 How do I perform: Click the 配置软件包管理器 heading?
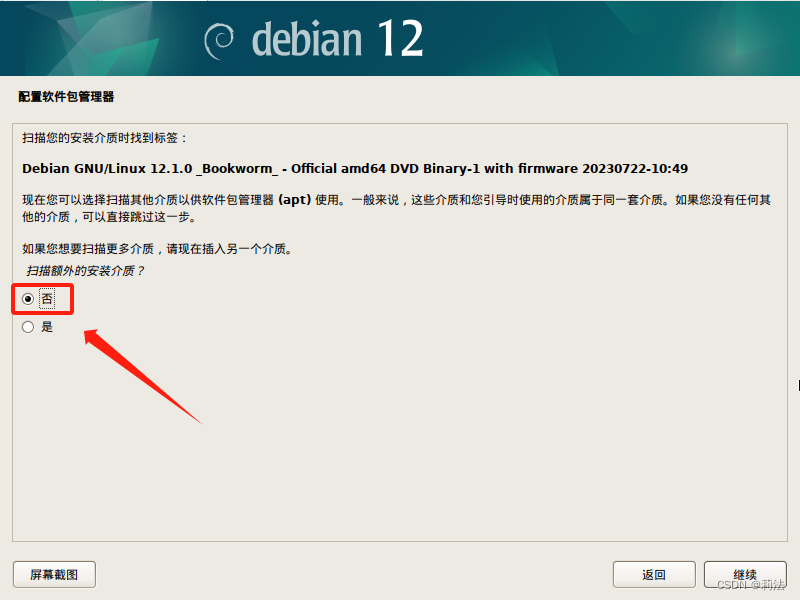pyautogui.click(x=66, y=96)
